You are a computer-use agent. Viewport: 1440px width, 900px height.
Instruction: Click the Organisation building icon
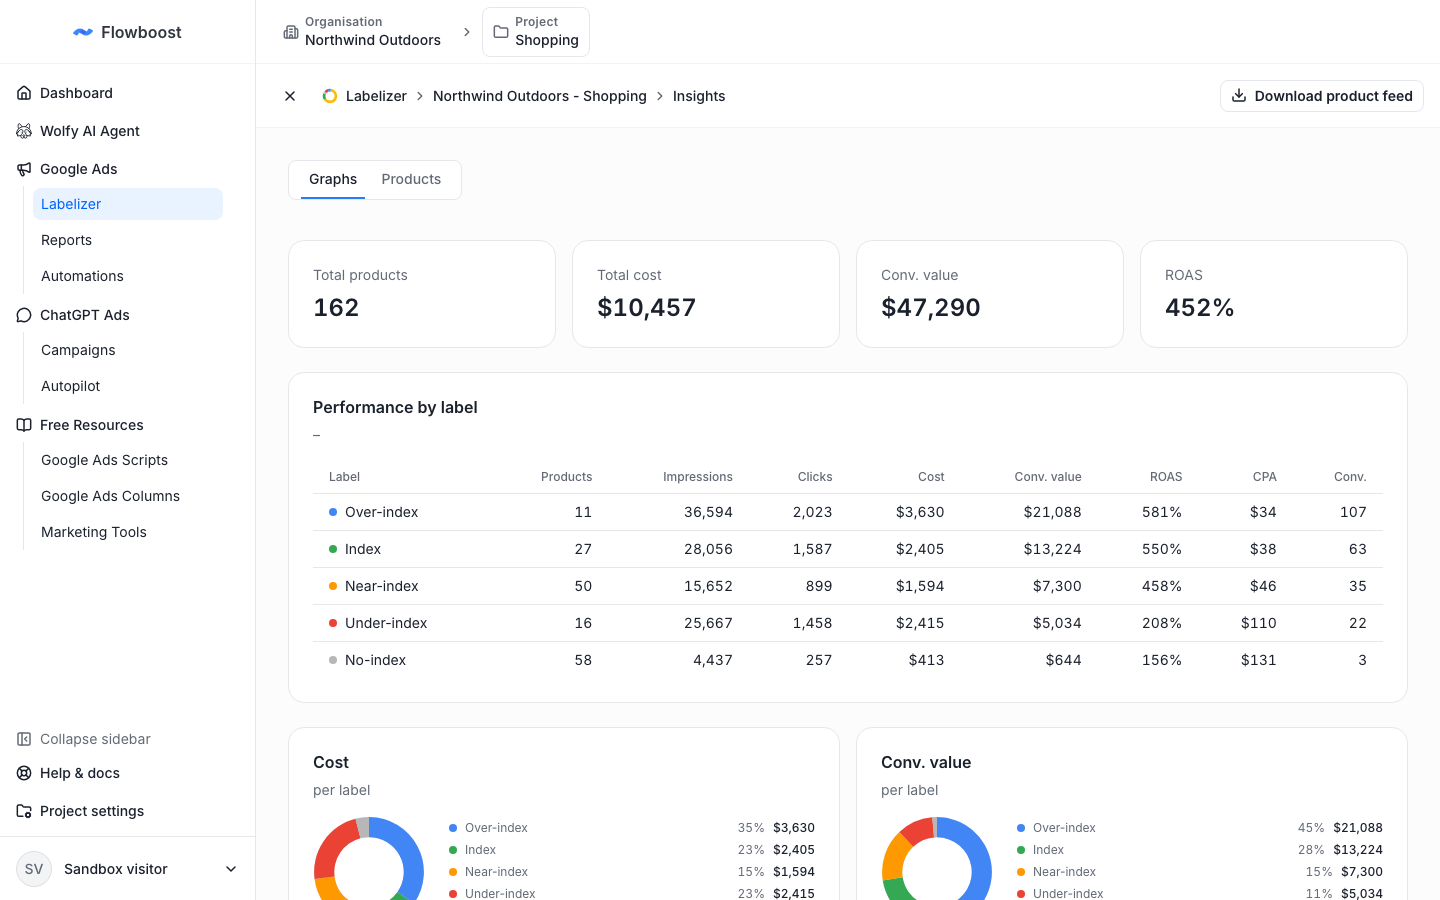click(291, 32)
